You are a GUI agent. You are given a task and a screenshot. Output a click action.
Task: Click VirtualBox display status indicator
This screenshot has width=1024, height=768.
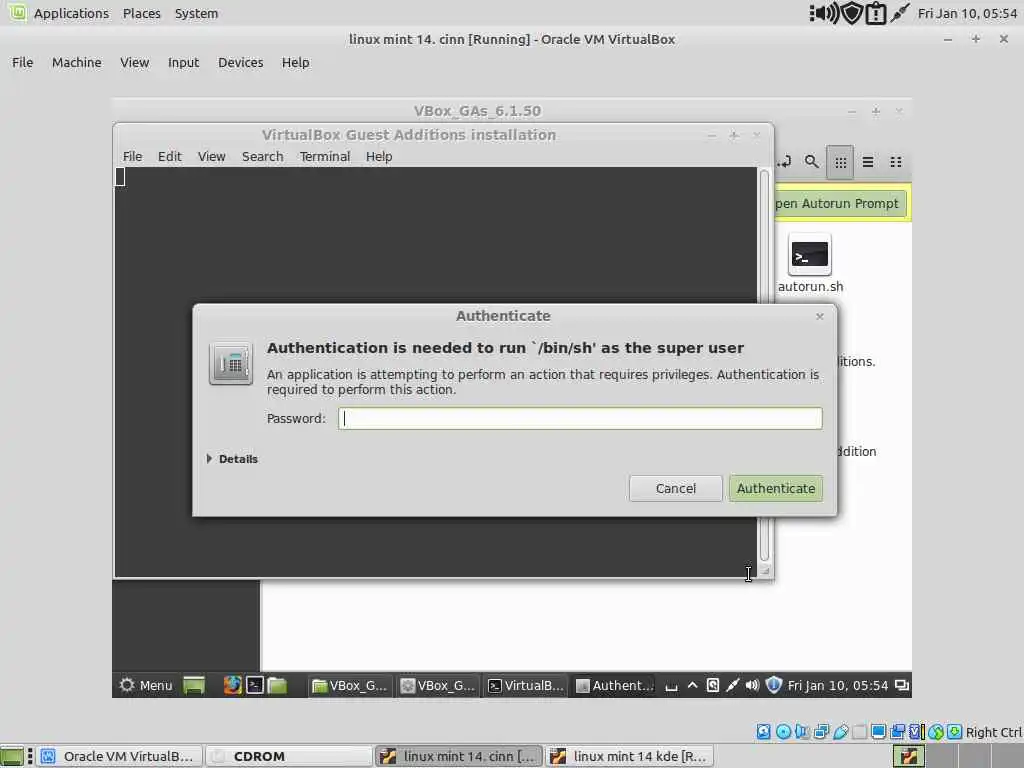(x=878, y=732)
